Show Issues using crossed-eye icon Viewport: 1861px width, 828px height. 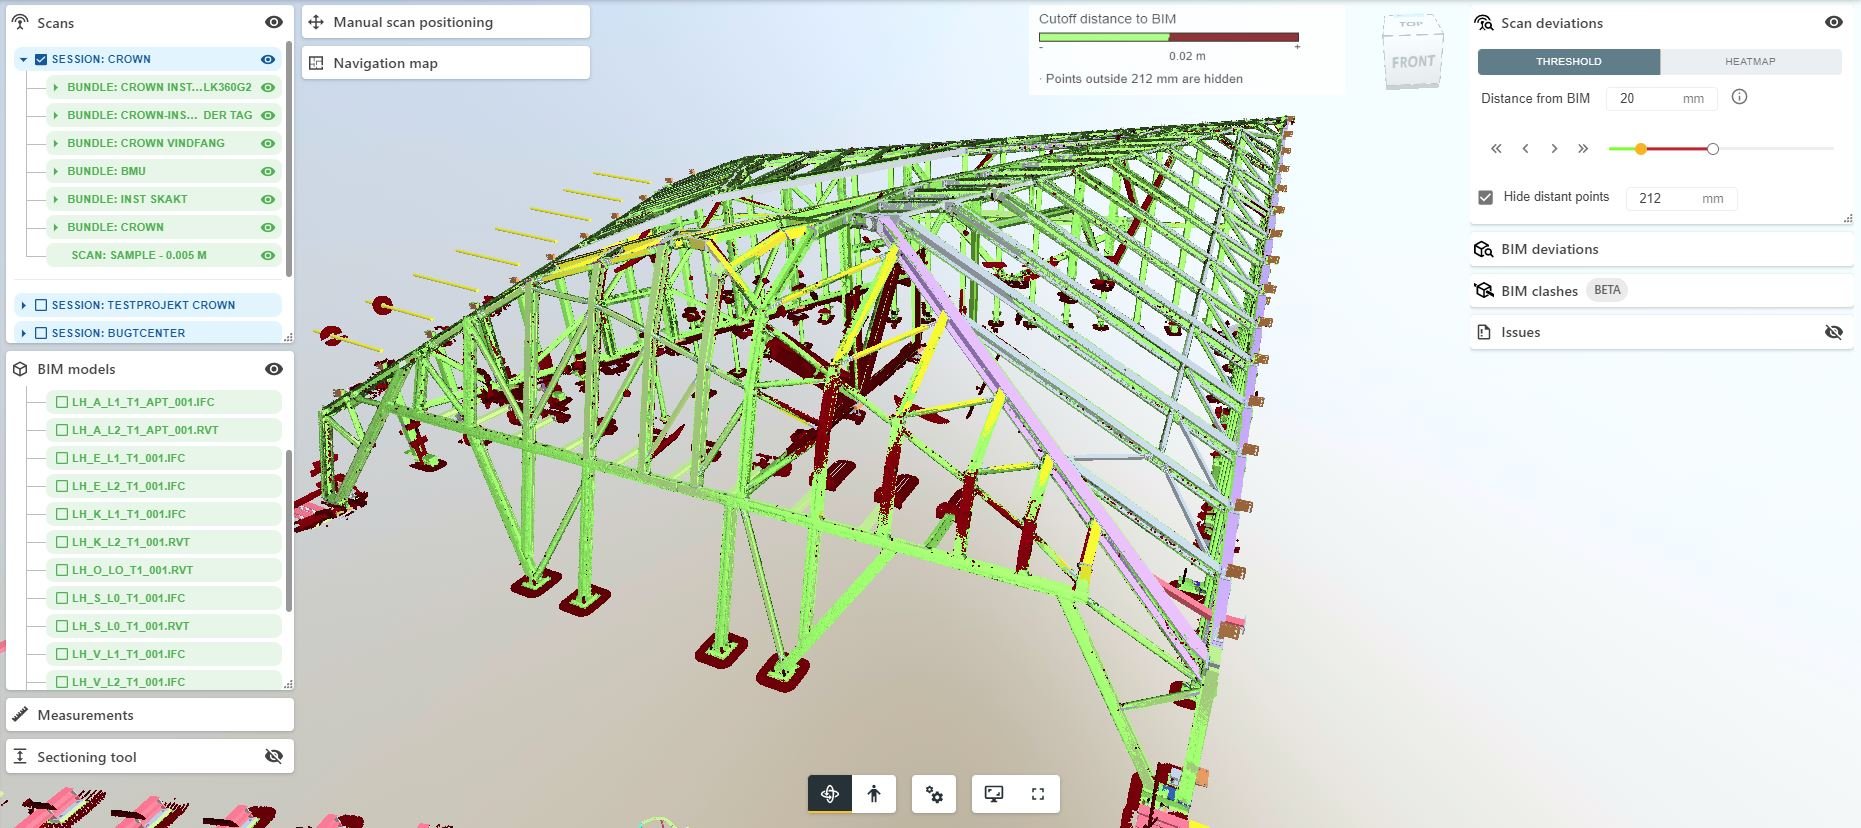[1834, 332]
